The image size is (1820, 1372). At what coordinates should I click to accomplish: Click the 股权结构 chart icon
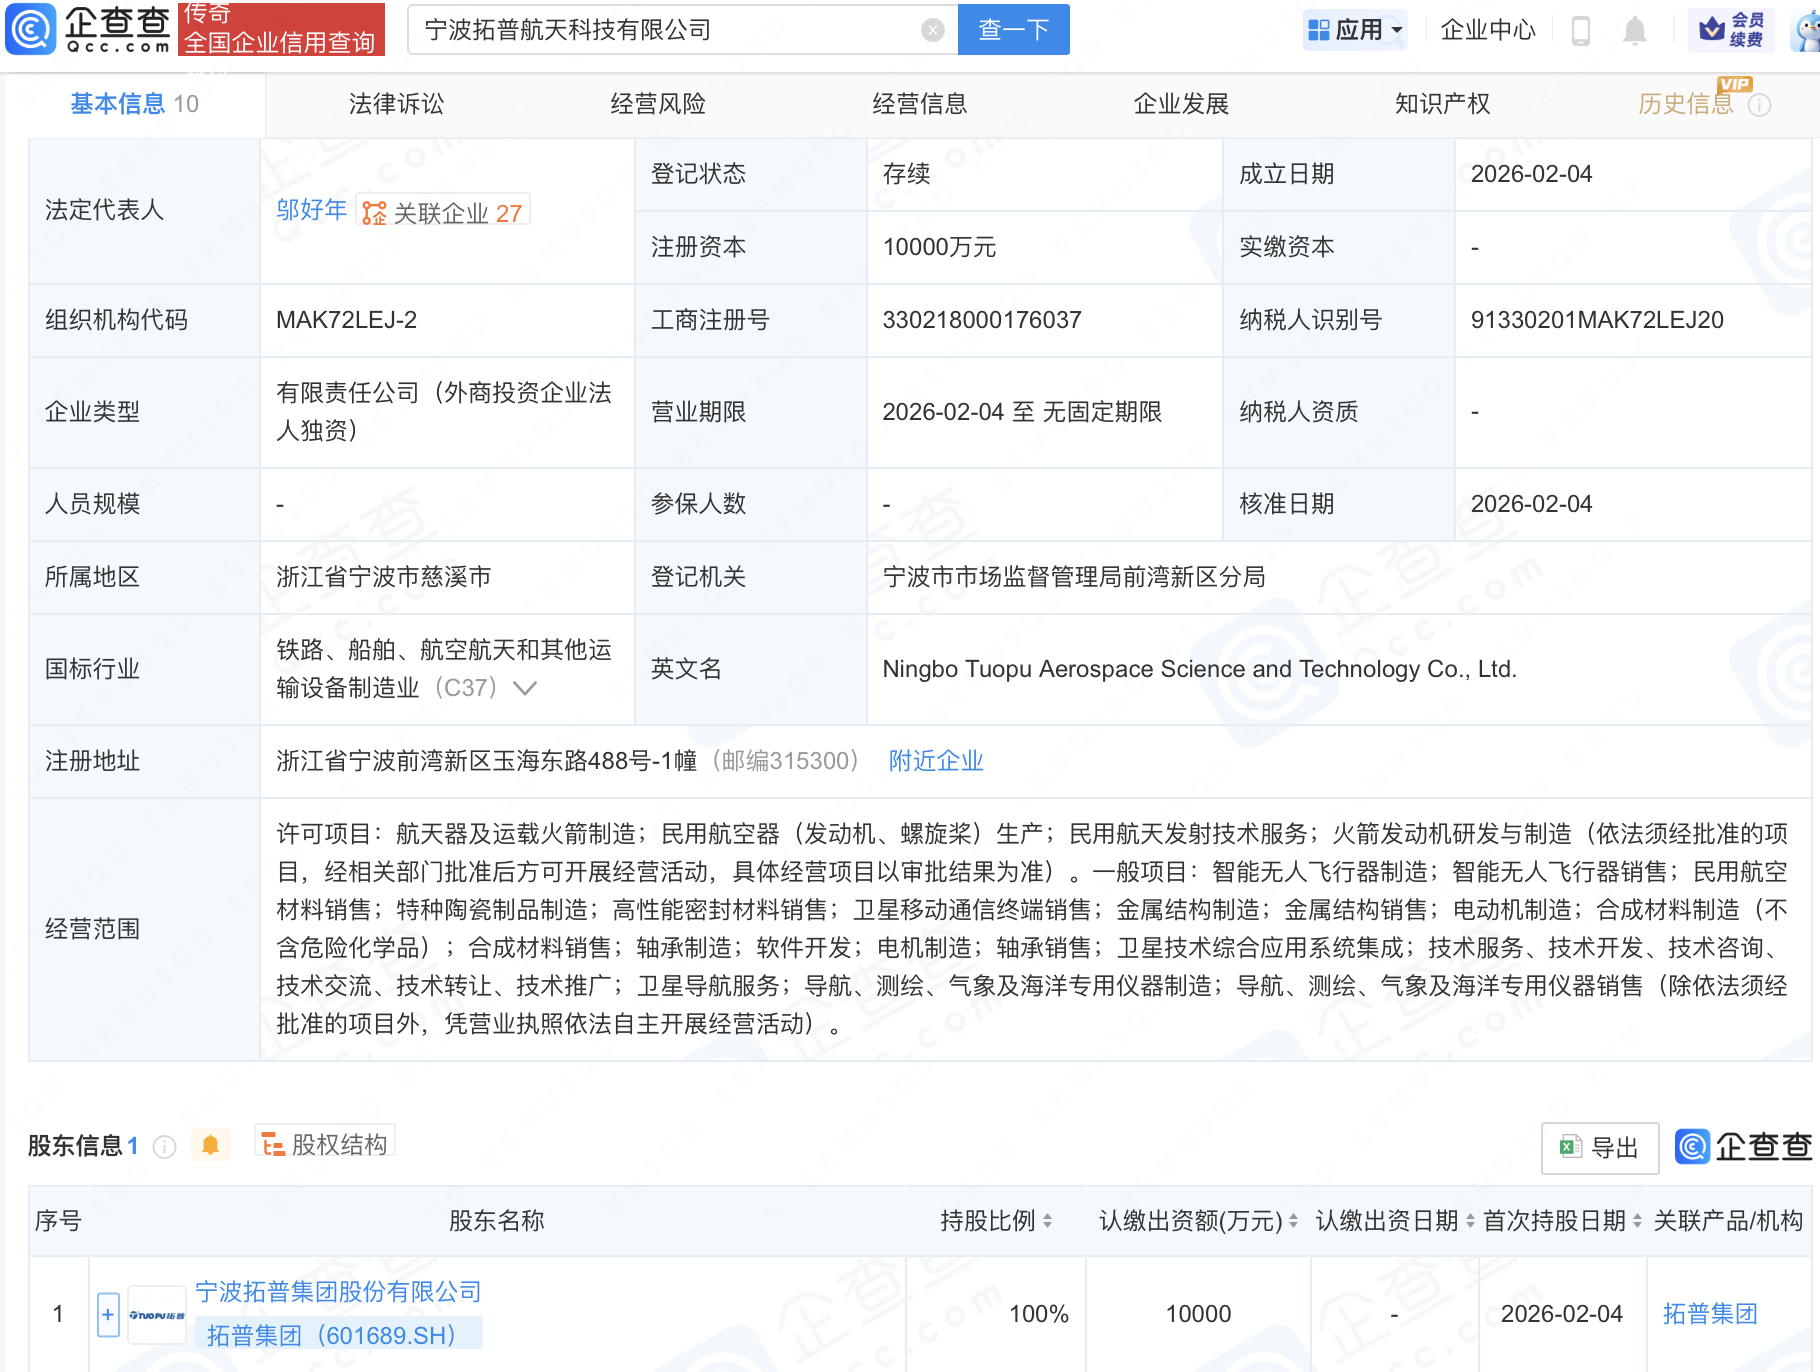271,1142
